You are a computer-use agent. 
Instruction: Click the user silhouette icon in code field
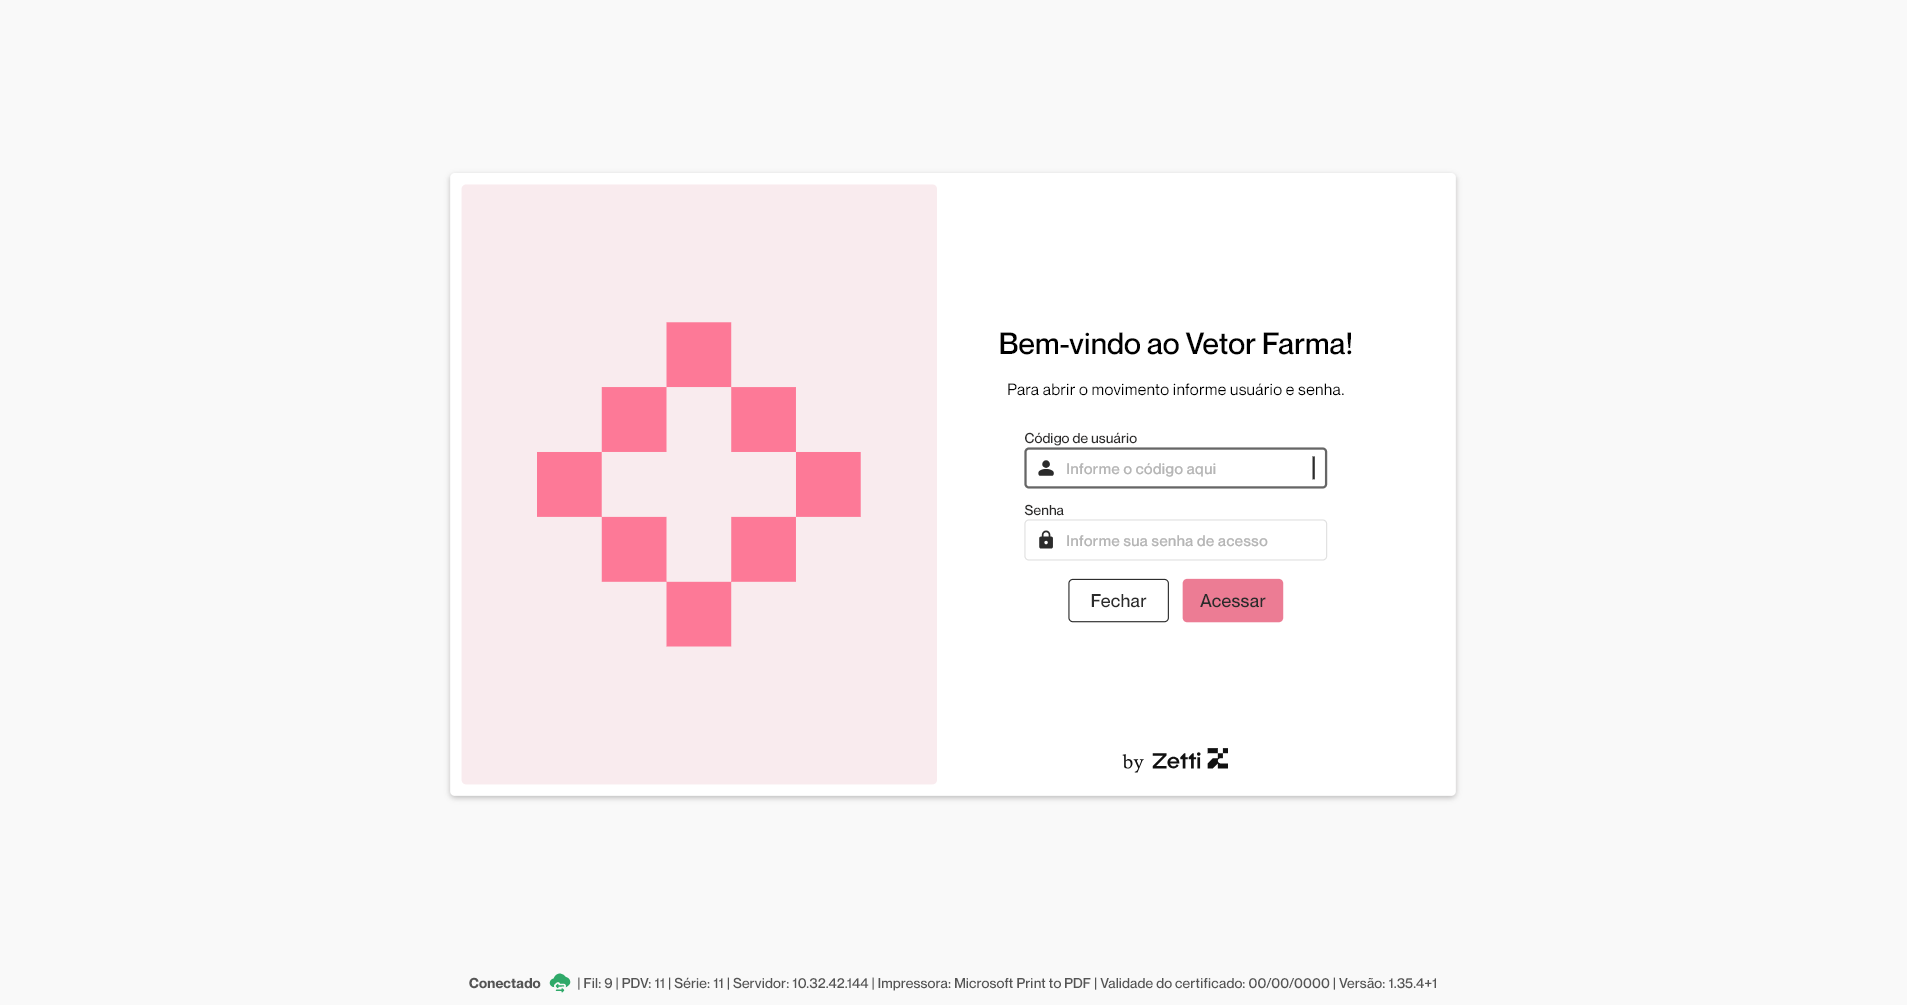[1046, 468]
